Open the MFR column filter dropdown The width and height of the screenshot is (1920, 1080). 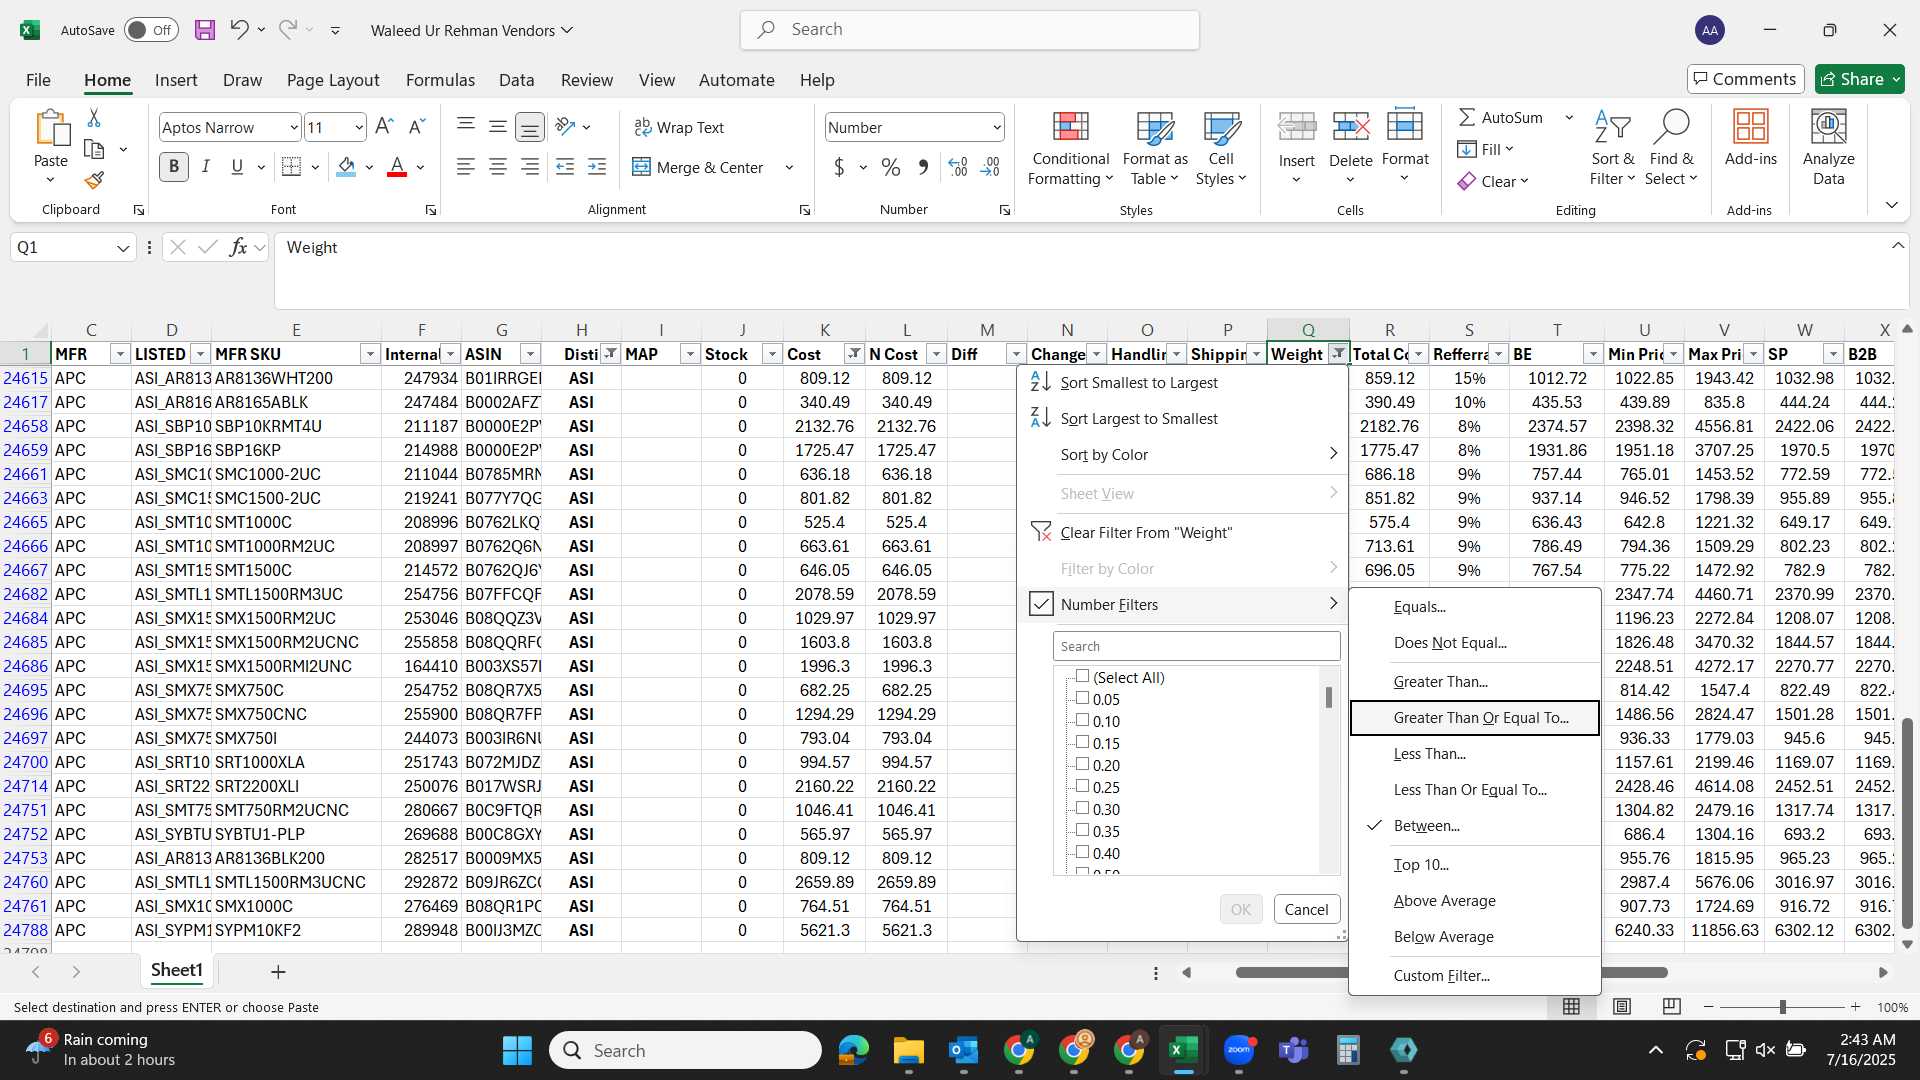(x=120, y=354)
